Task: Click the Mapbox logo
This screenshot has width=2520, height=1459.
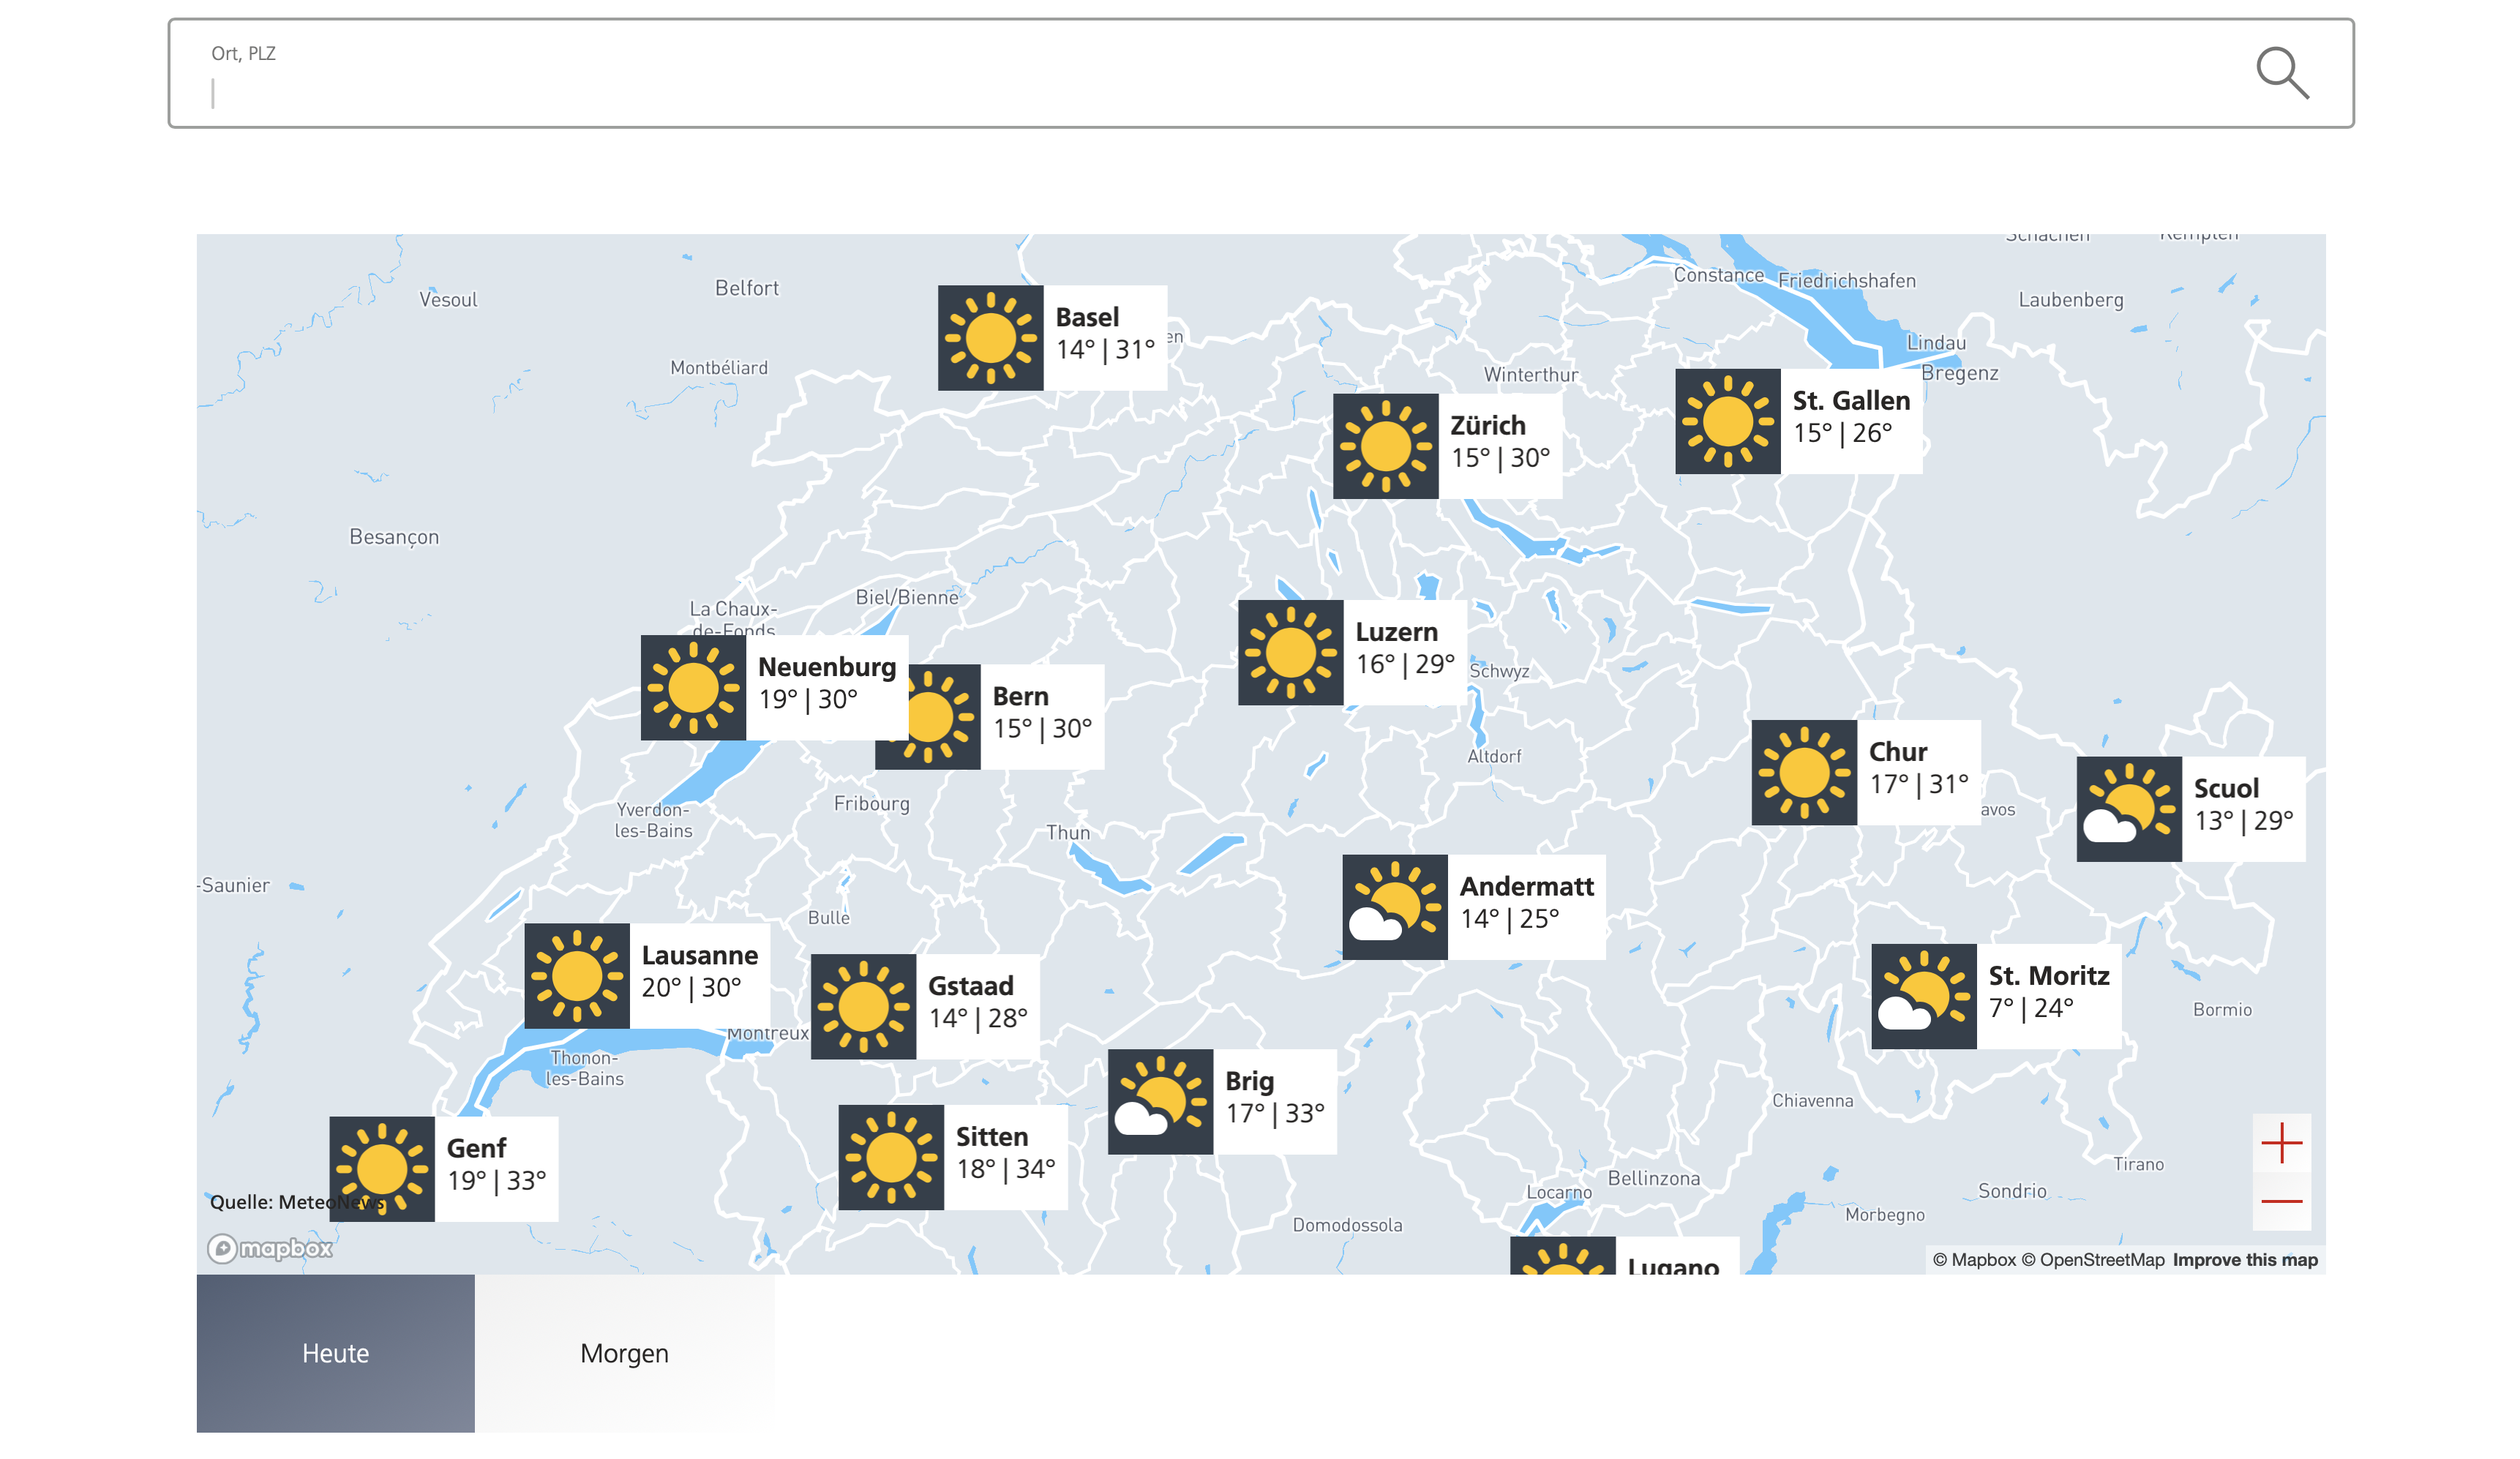Action: pos(270,1248)
